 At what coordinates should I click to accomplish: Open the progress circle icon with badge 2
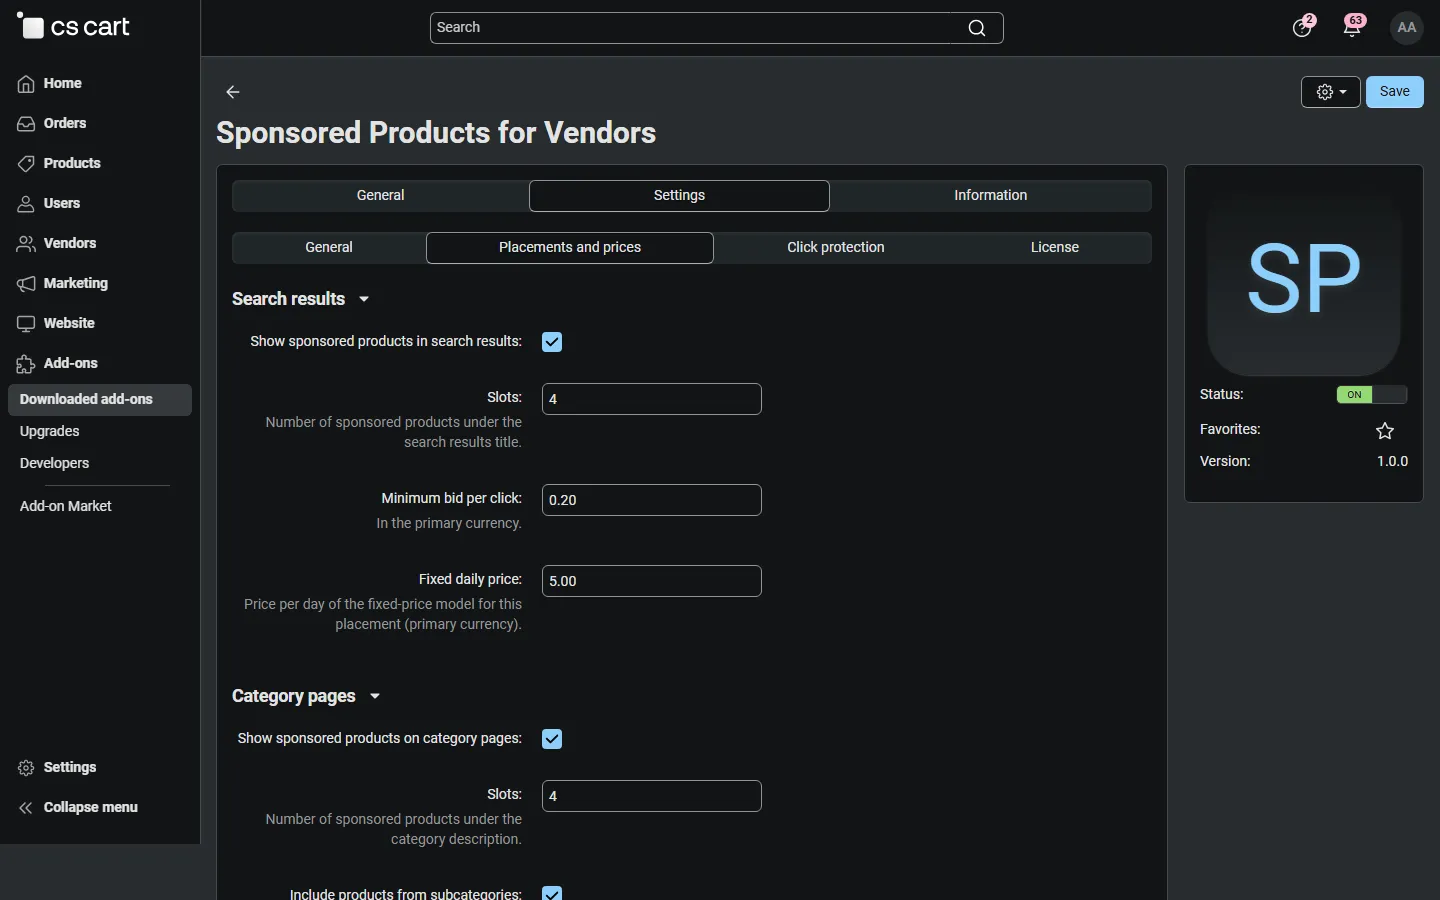1303,27
